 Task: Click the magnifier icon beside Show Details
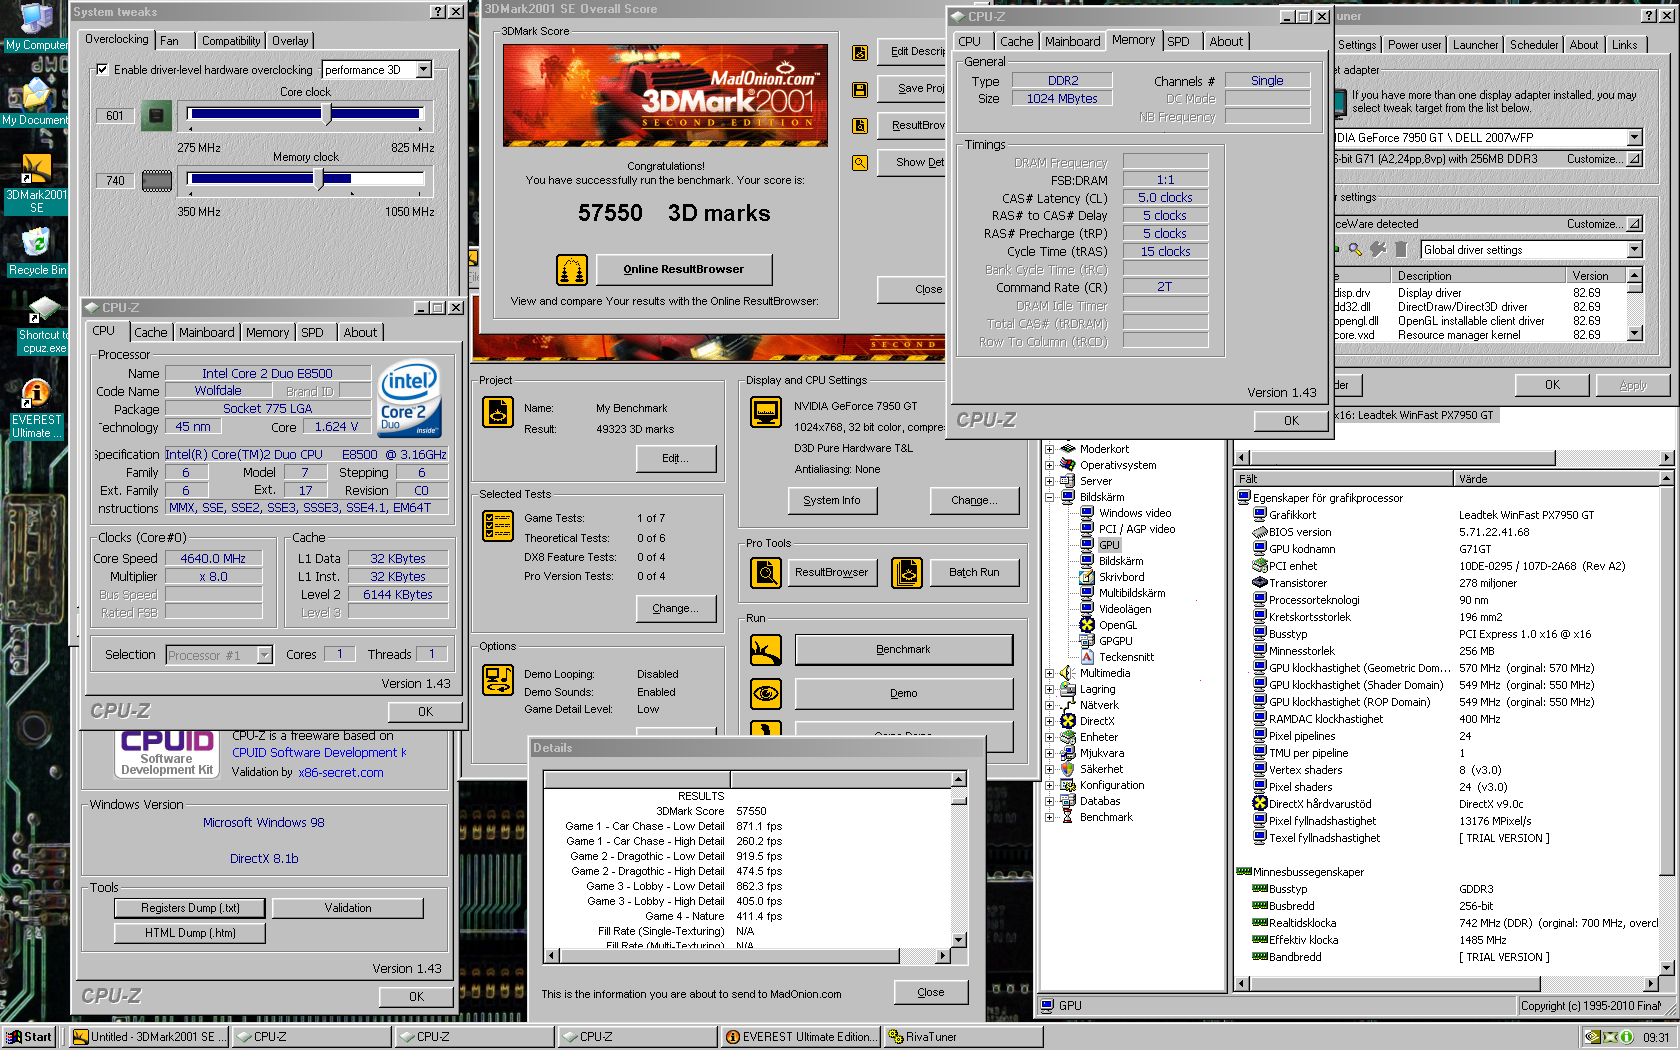coord(860,162)
